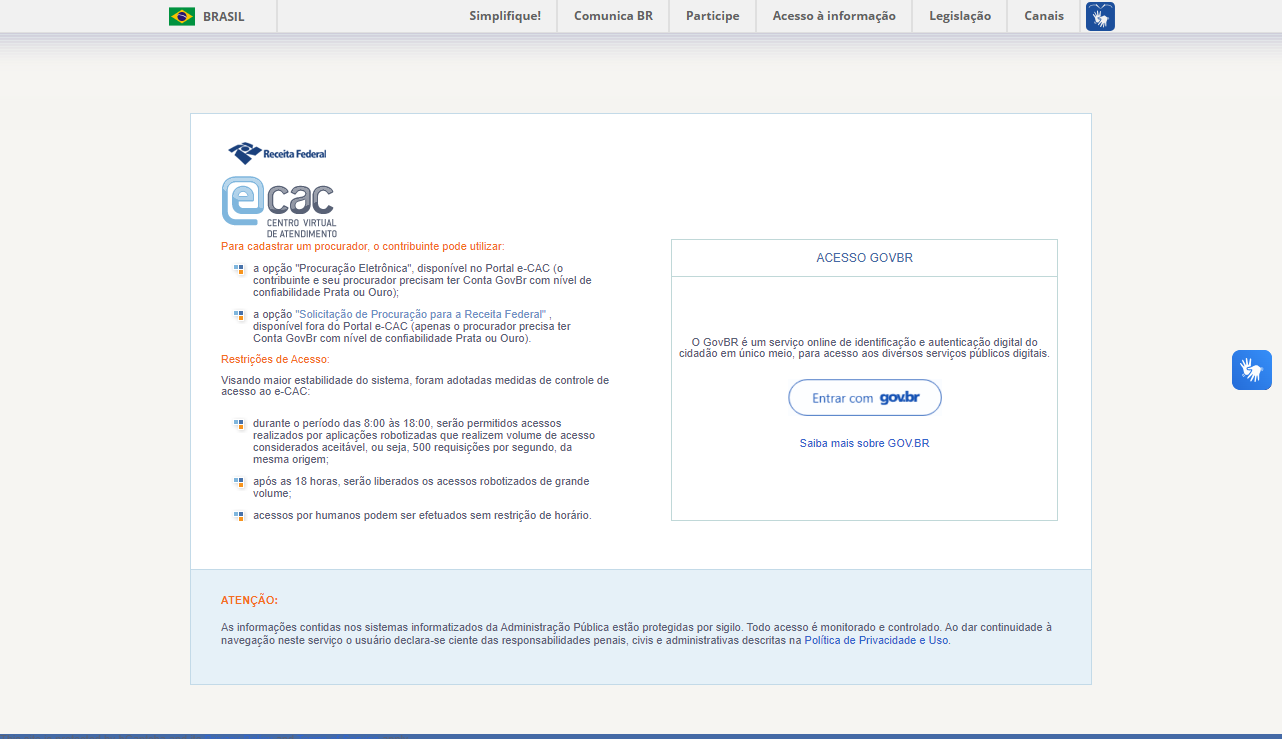Click Para cadastrar um procurador heading
The image size is (1282, 739).
click(363, 246)
